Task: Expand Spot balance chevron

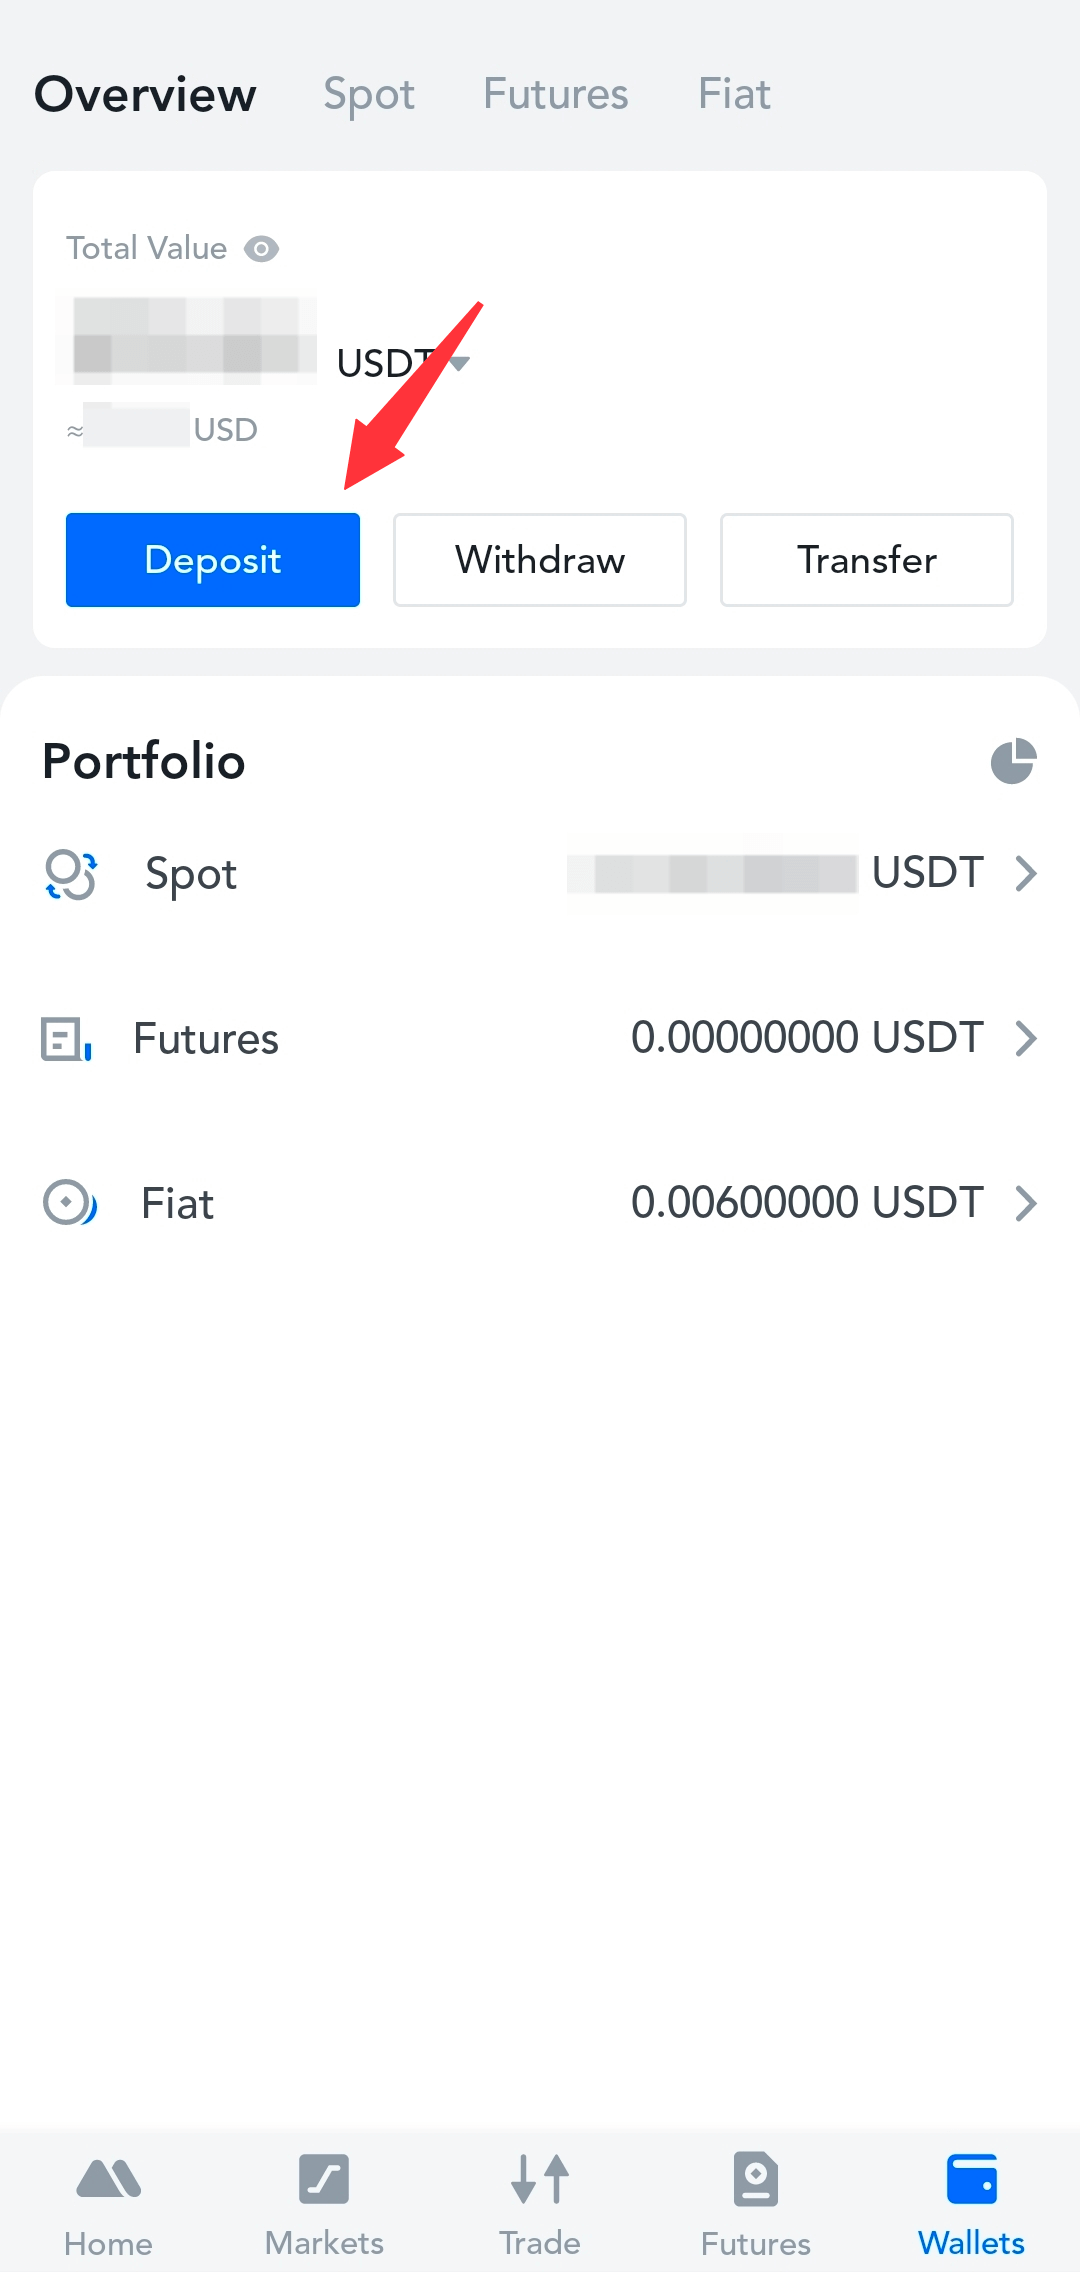Action: (1026, 873)
